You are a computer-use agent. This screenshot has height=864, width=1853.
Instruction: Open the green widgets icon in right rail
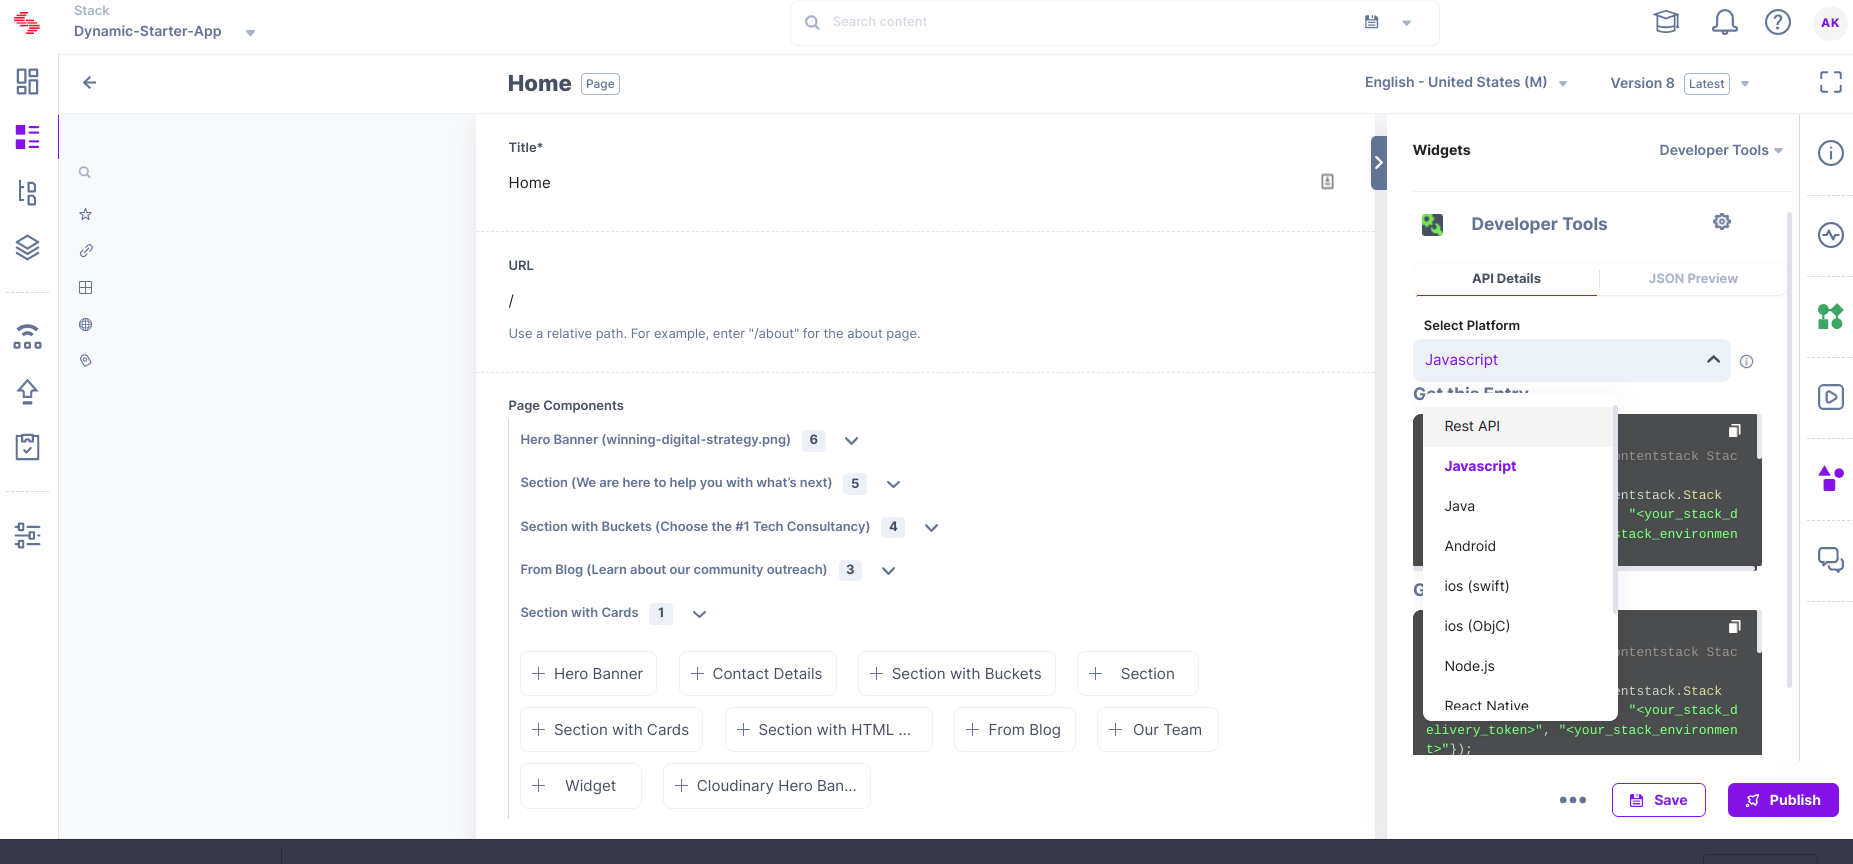1831,317
